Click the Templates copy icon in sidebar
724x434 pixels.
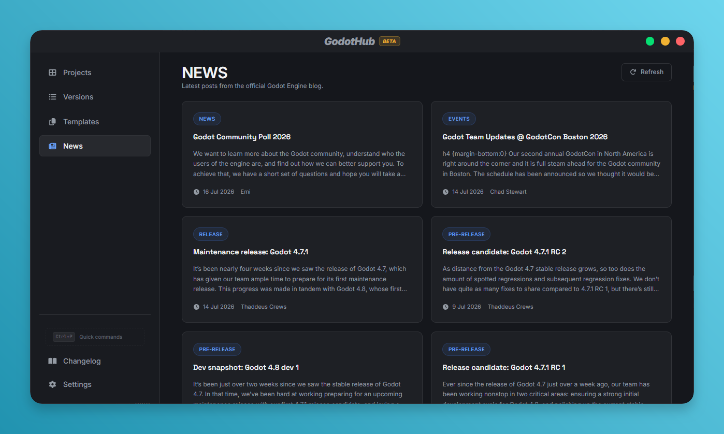pos(53,122)
